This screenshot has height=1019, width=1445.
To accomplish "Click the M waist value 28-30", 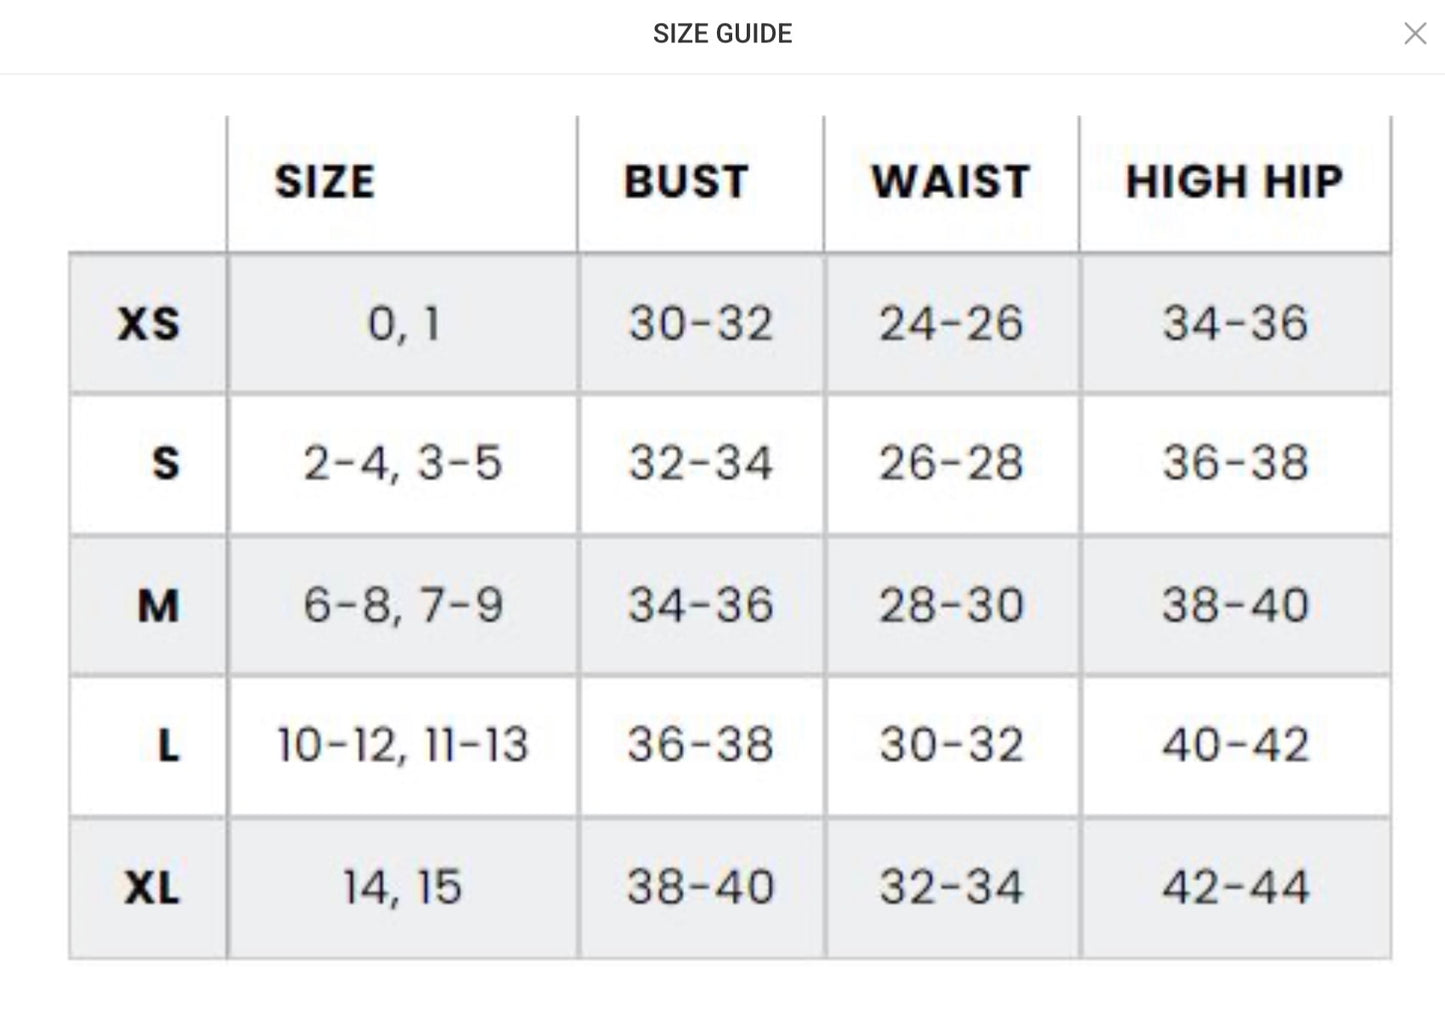I will tap(951, 605).
